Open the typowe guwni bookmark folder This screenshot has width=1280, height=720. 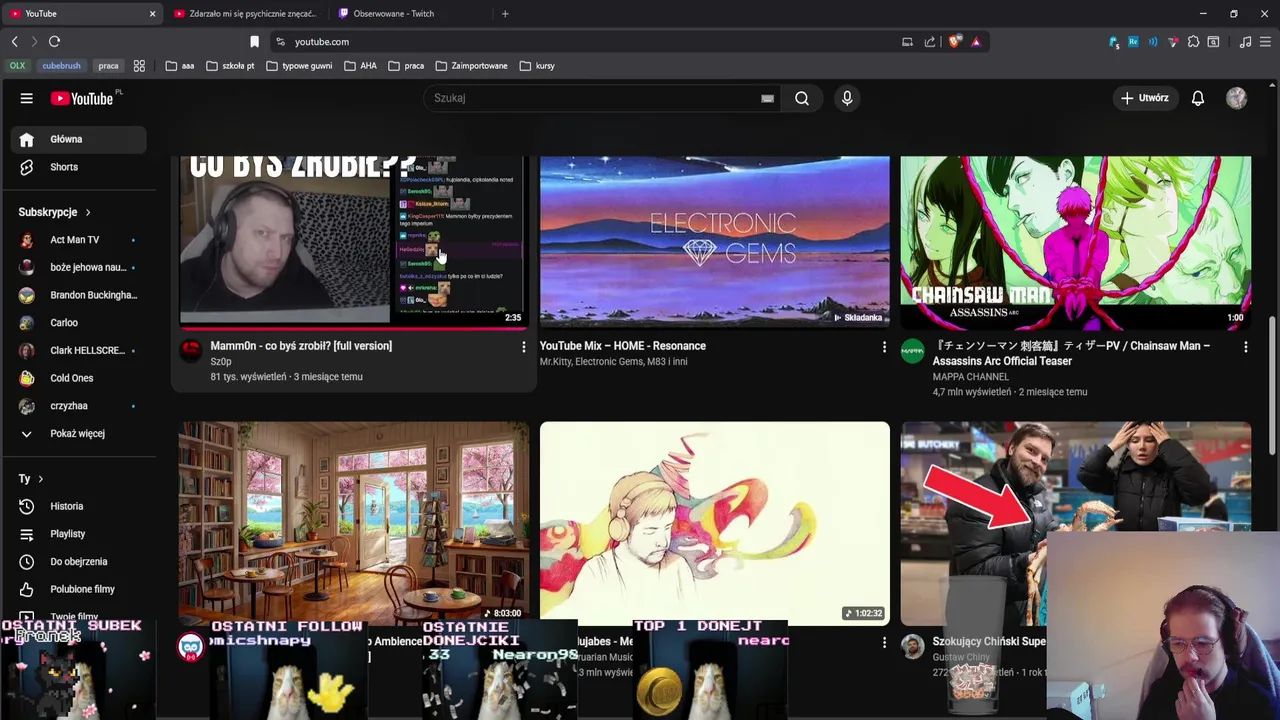coord(299,65)
